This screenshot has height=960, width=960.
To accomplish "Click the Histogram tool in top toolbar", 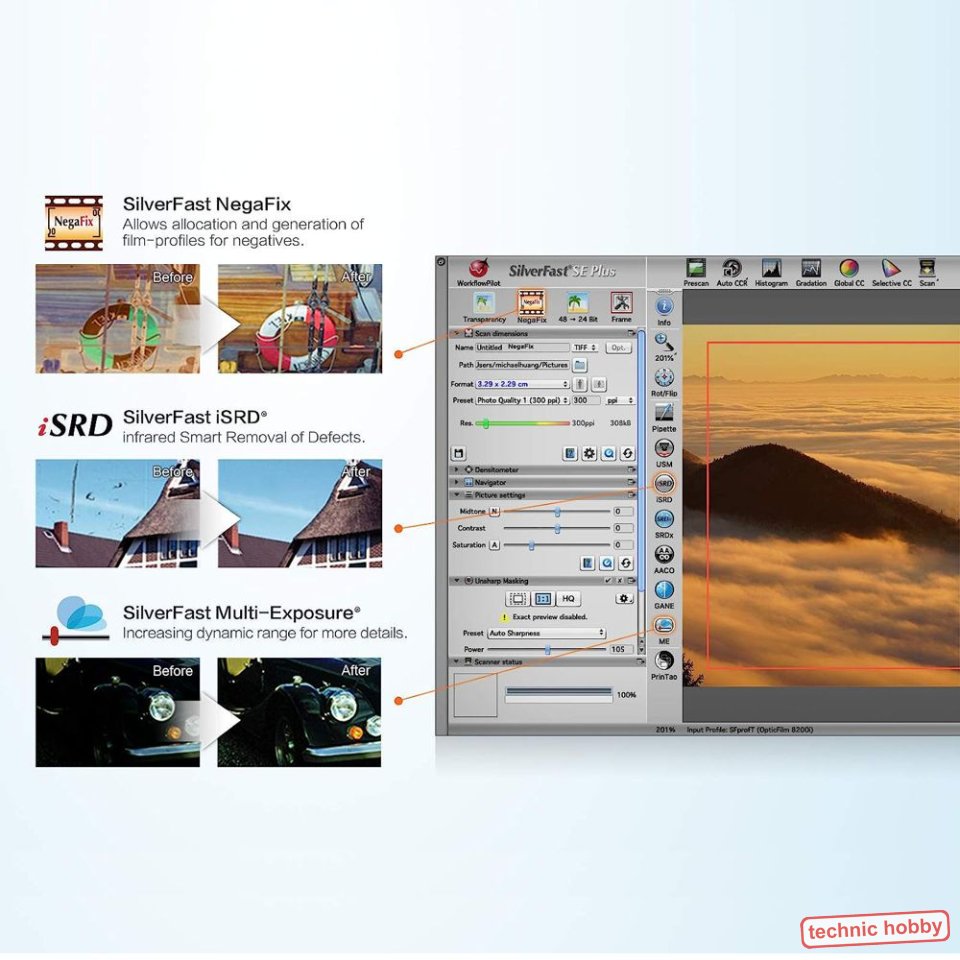I will 771,270.
